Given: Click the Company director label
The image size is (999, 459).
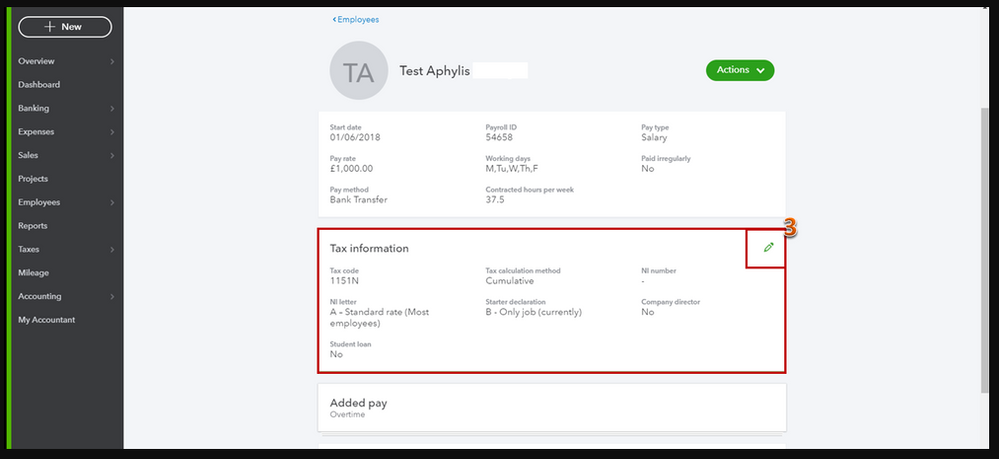Looking at the screenshot, I should point(670,302).
